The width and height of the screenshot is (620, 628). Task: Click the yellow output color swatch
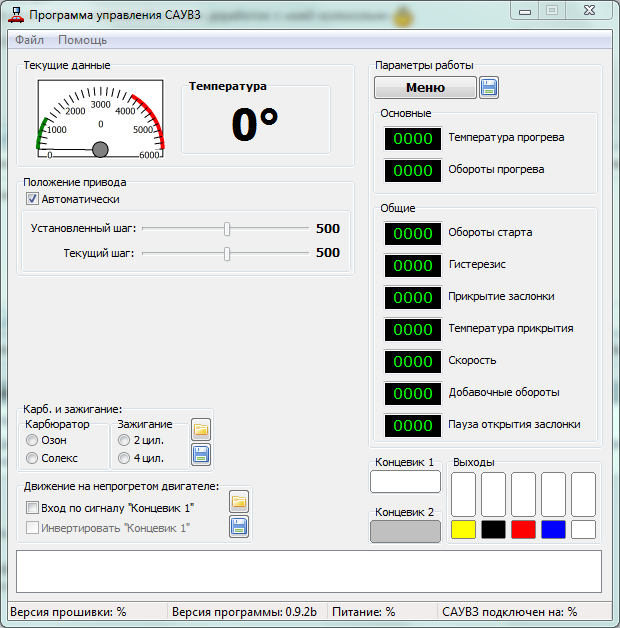click(463, 529)
